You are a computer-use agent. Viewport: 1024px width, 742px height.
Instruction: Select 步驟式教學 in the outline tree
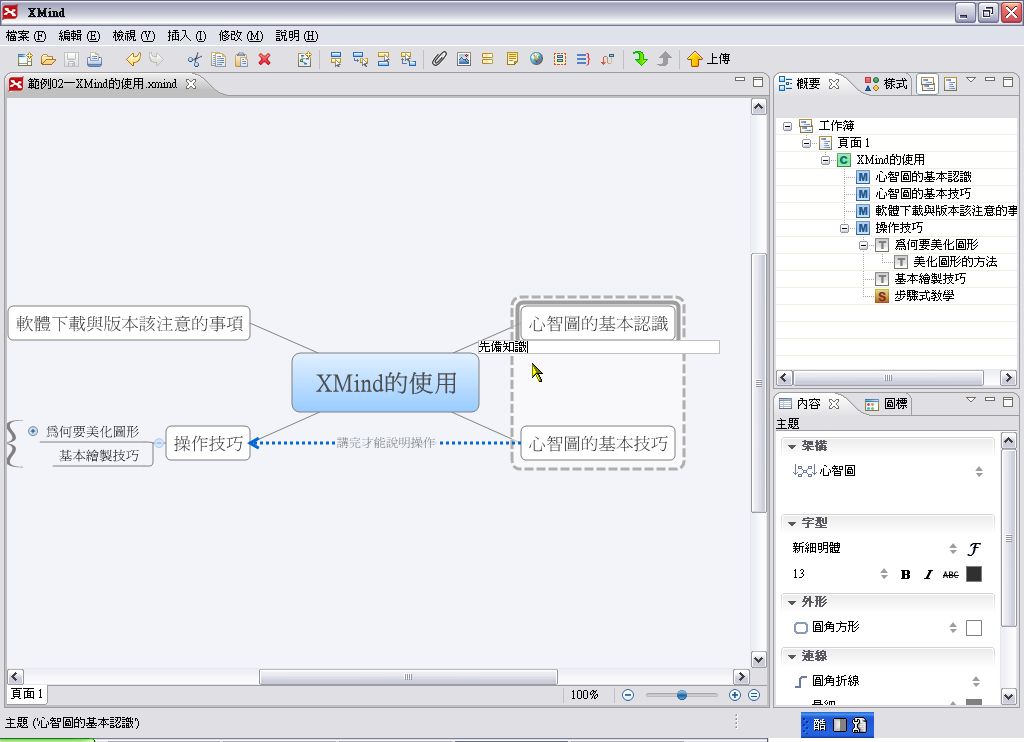click(x=923, y=296)
